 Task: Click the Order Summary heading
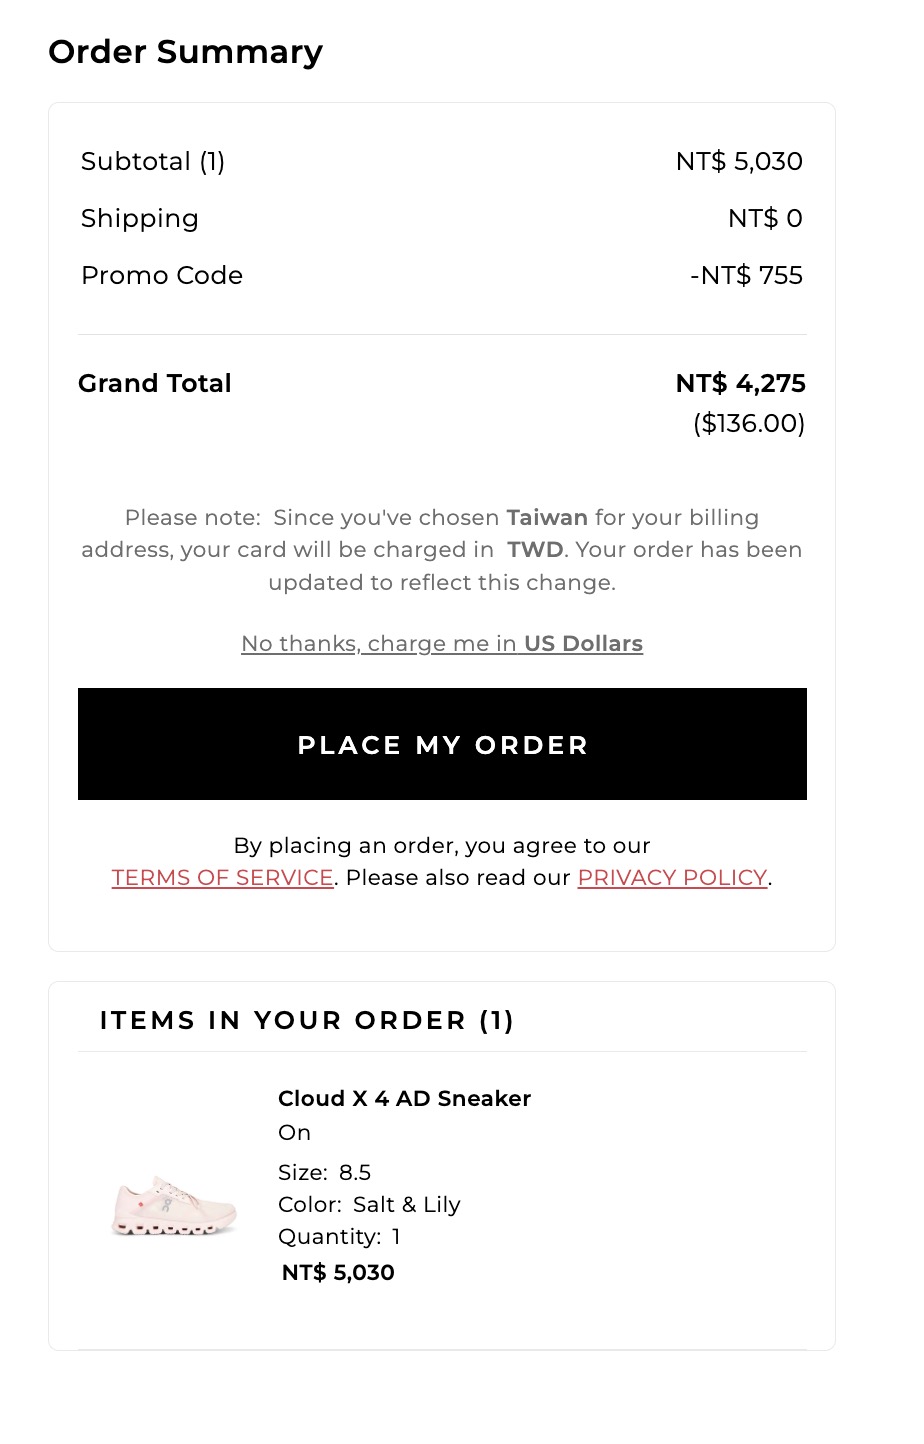[x=186, y=52]
